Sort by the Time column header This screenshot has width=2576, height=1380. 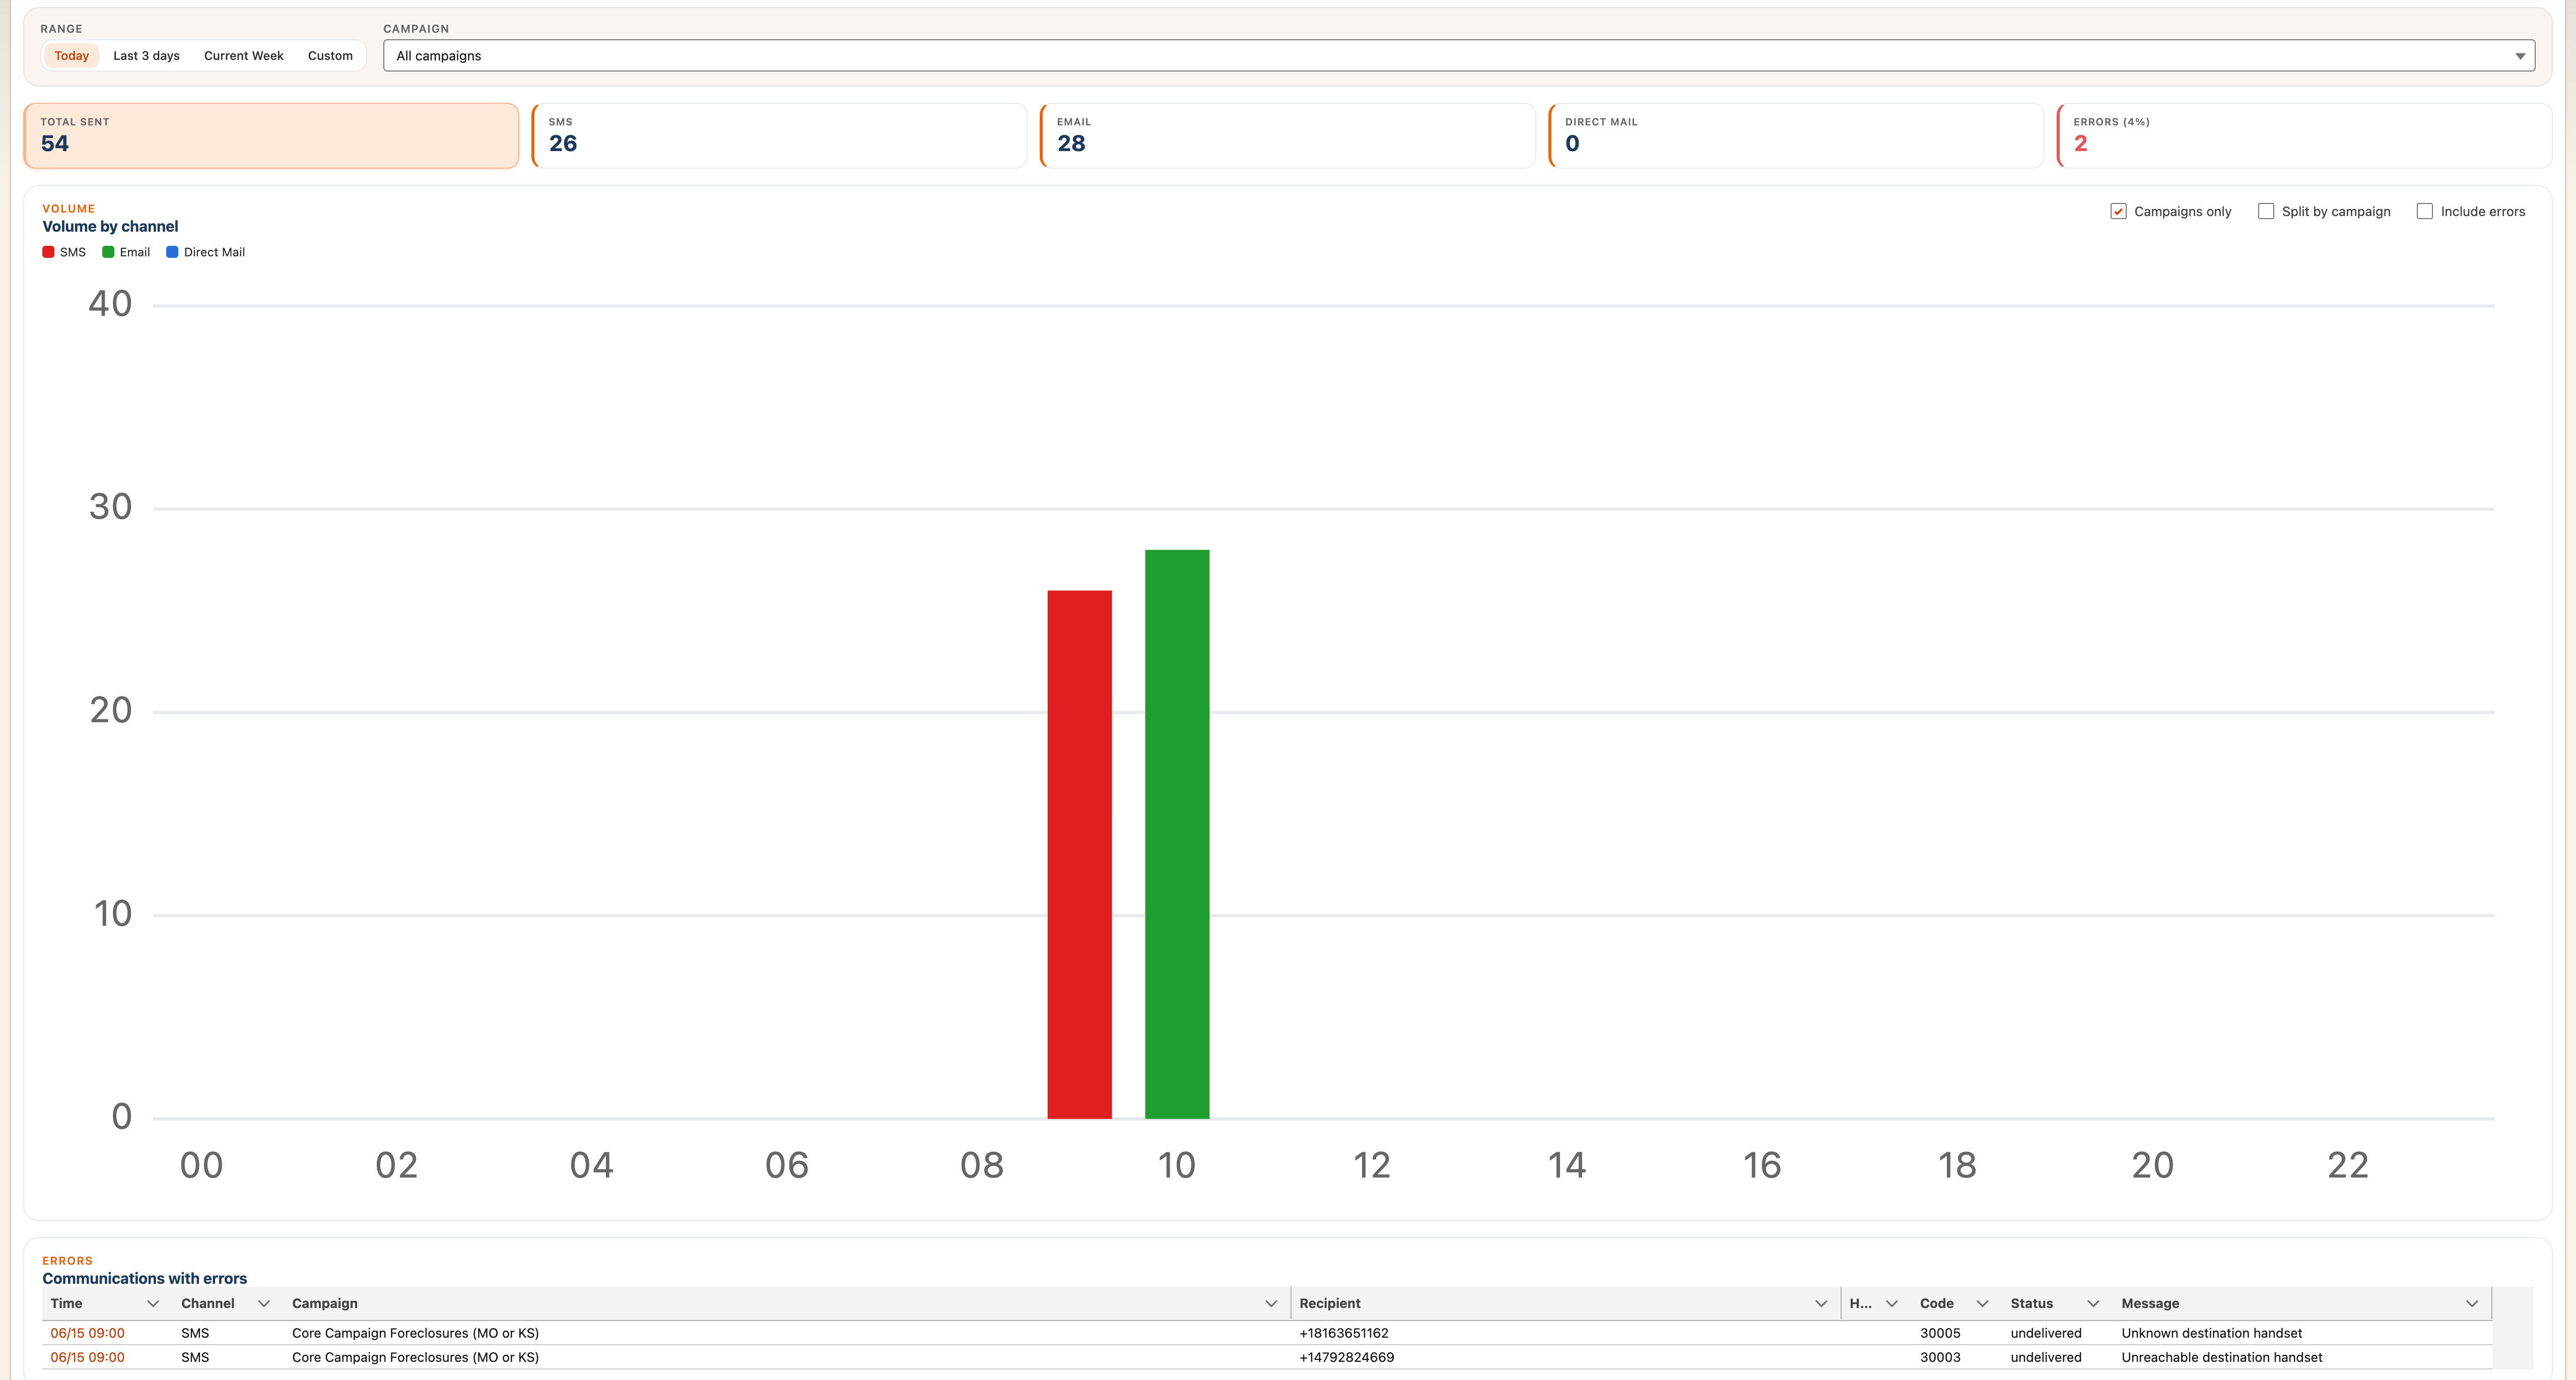[66, 1303]
